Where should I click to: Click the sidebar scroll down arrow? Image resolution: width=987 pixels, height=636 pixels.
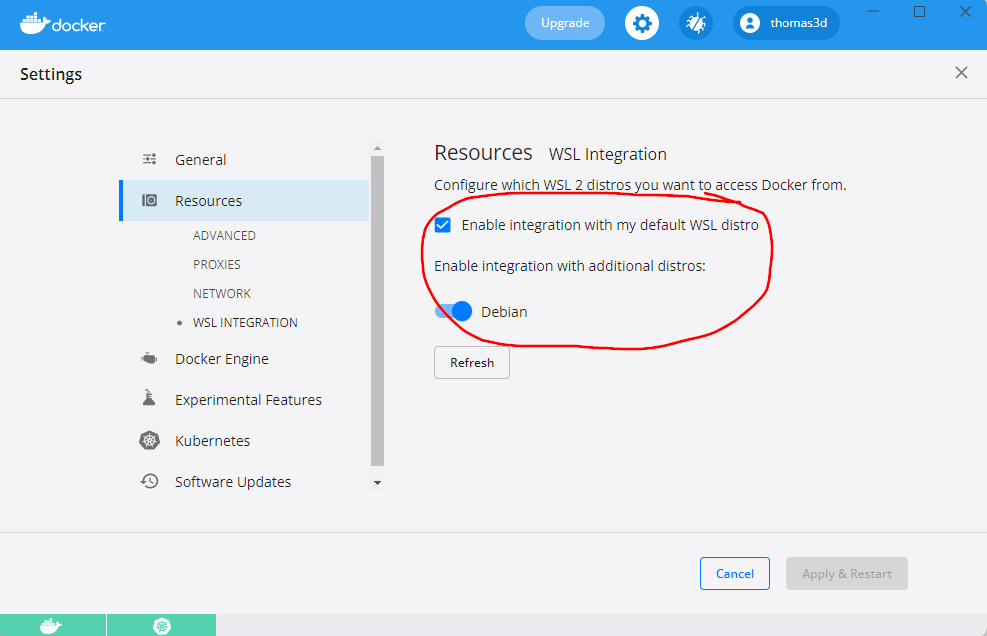(x=378, y=483)
